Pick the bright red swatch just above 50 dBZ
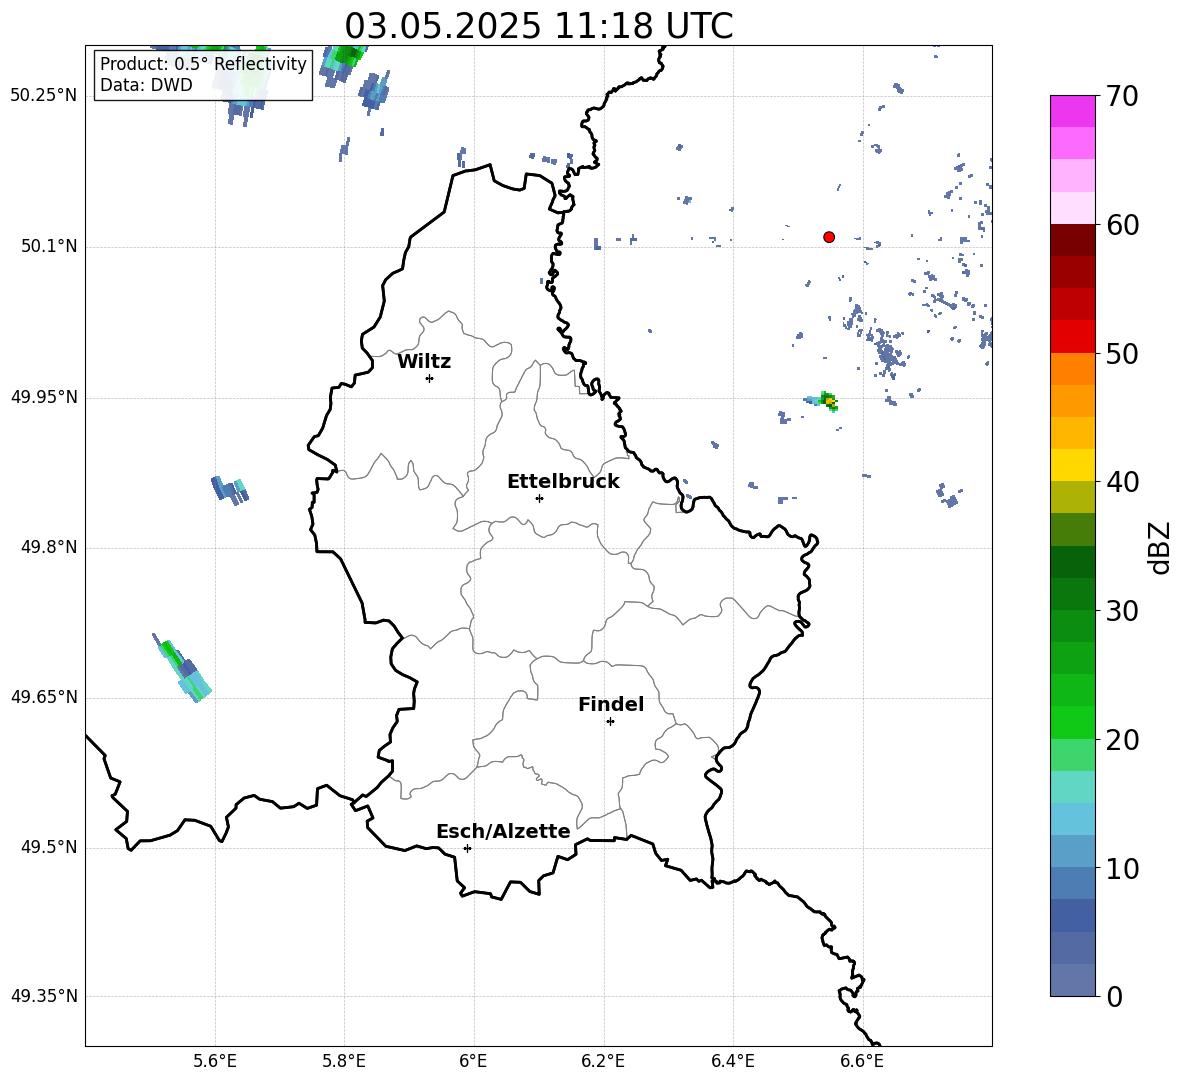Viewport: 1184px width, 1081px height. pyautogui.click(x=1072, y=337)
